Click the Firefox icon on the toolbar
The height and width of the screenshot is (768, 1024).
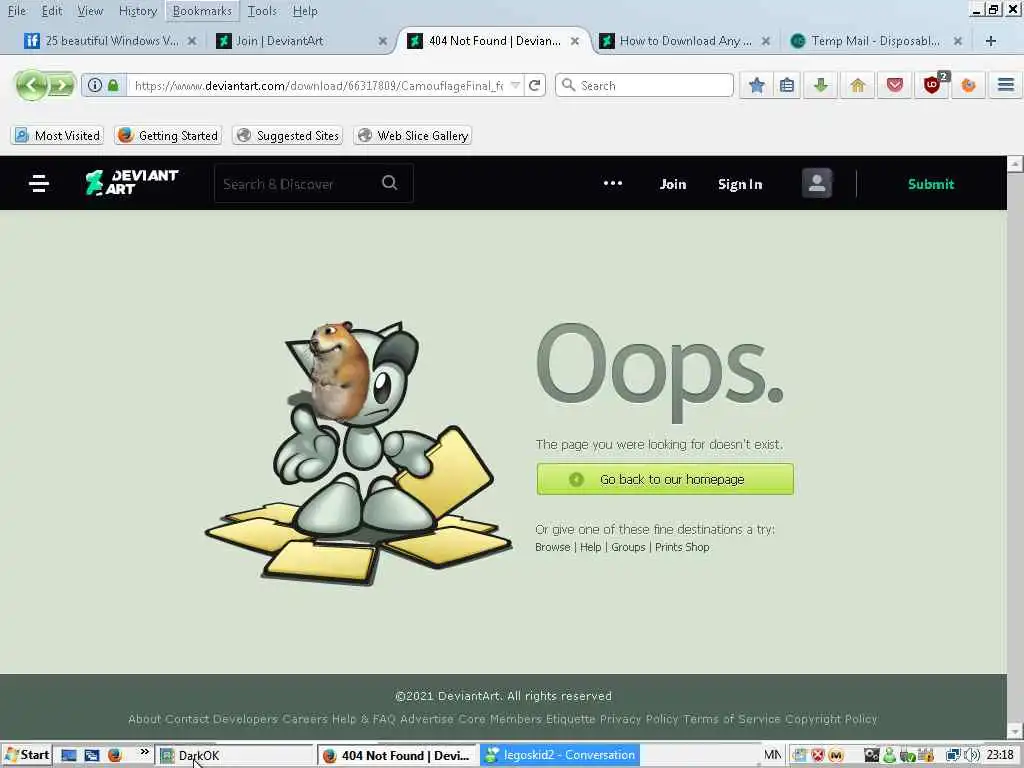tap(968, 85)
